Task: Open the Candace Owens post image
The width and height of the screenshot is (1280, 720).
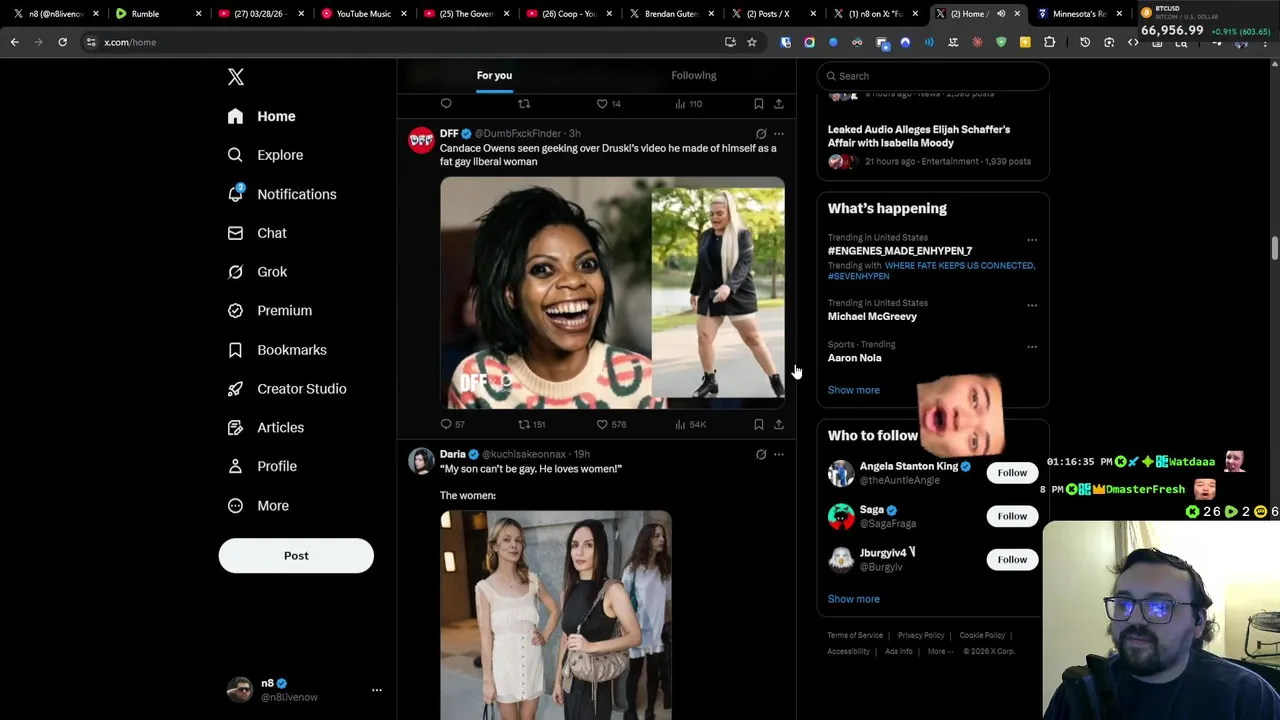Action: click(612, 293)
